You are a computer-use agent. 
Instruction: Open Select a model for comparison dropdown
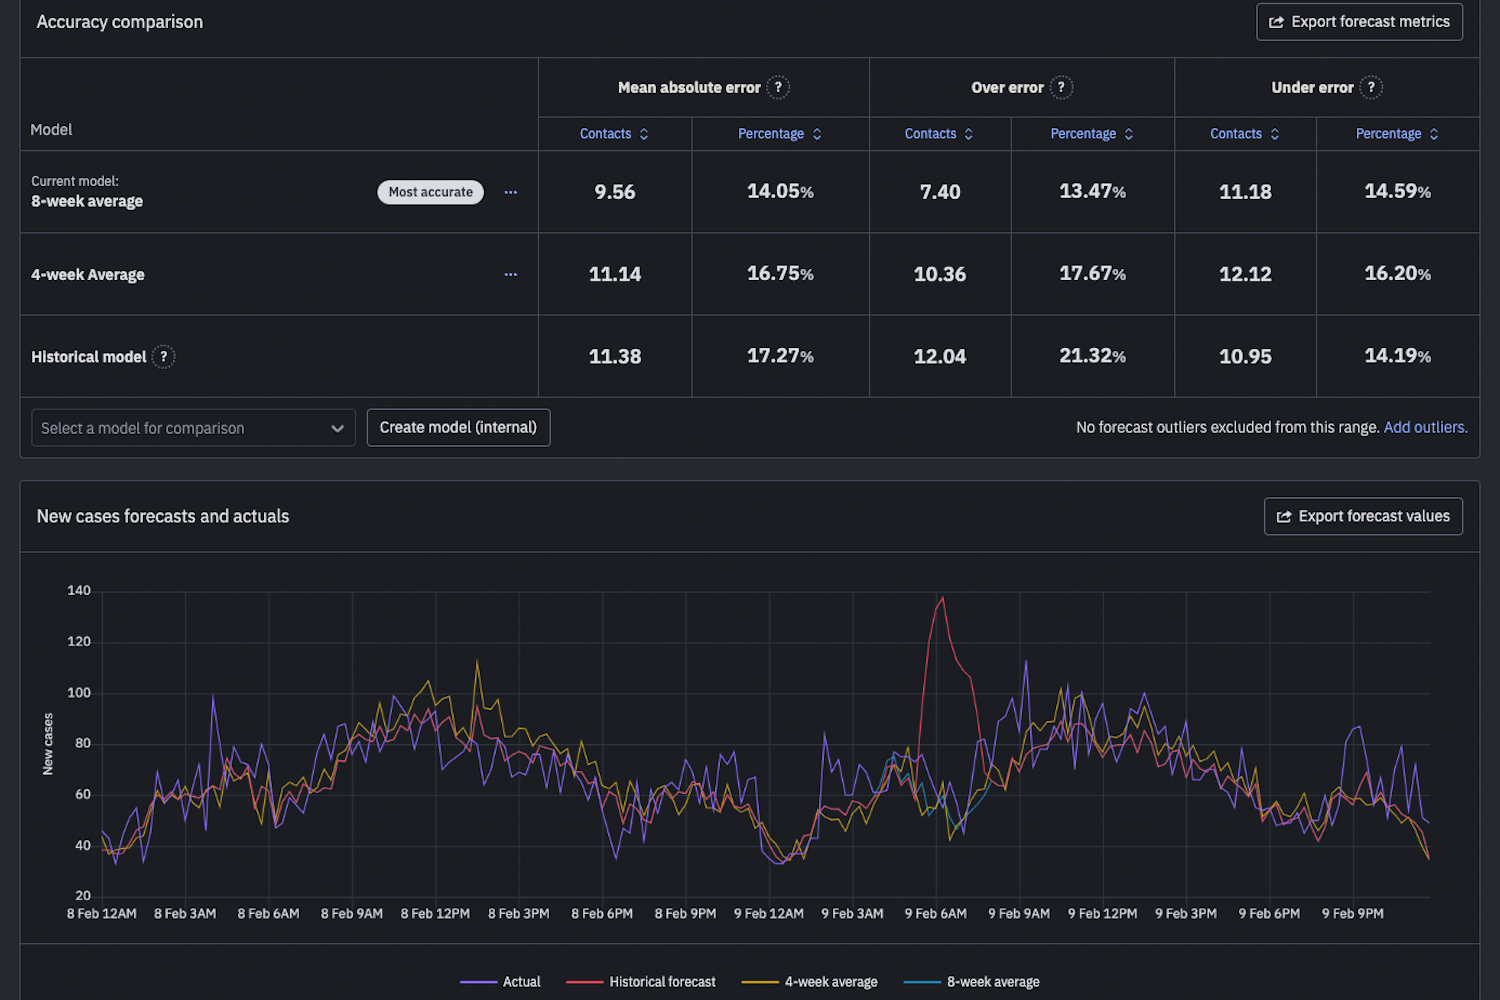(193, 428)
